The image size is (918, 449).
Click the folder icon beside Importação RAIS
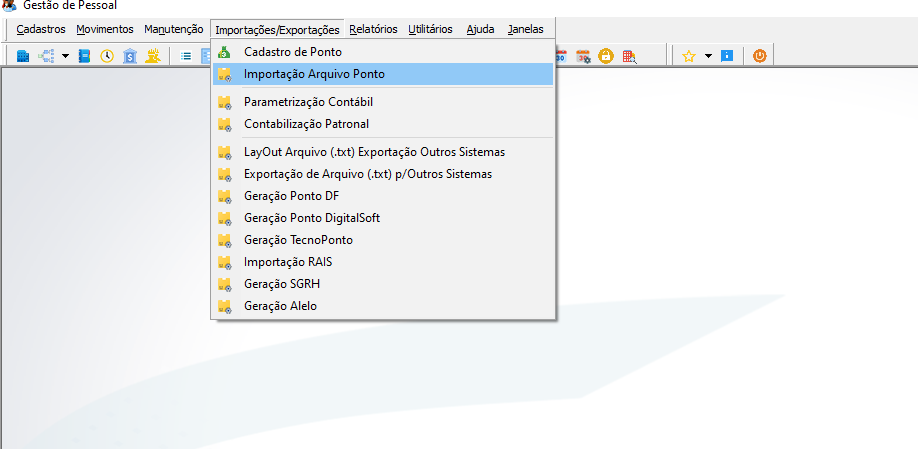click(x=224, y=262)
